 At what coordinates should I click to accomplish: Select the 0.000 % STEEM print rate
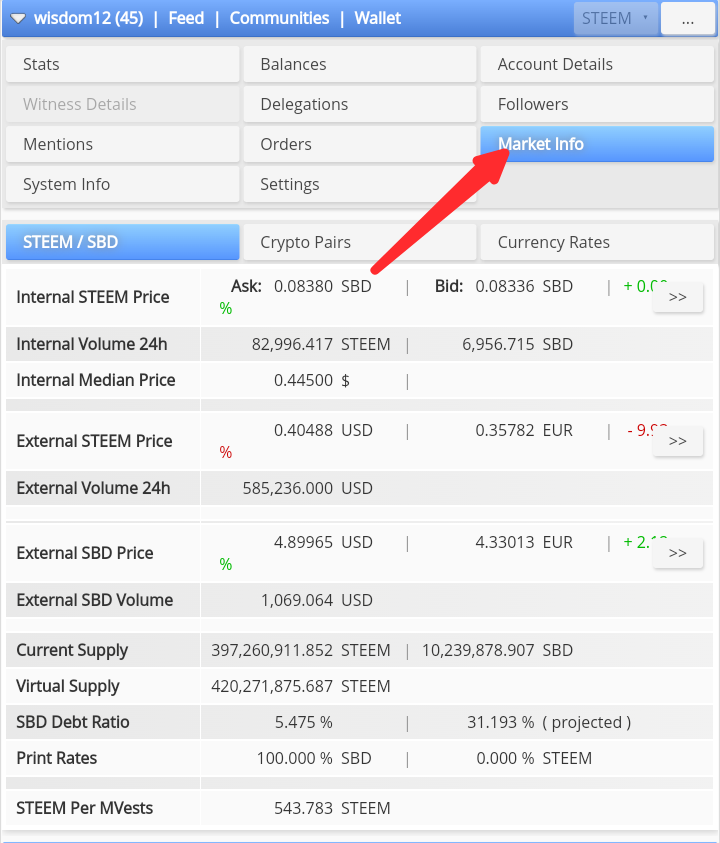pos(534,759)
